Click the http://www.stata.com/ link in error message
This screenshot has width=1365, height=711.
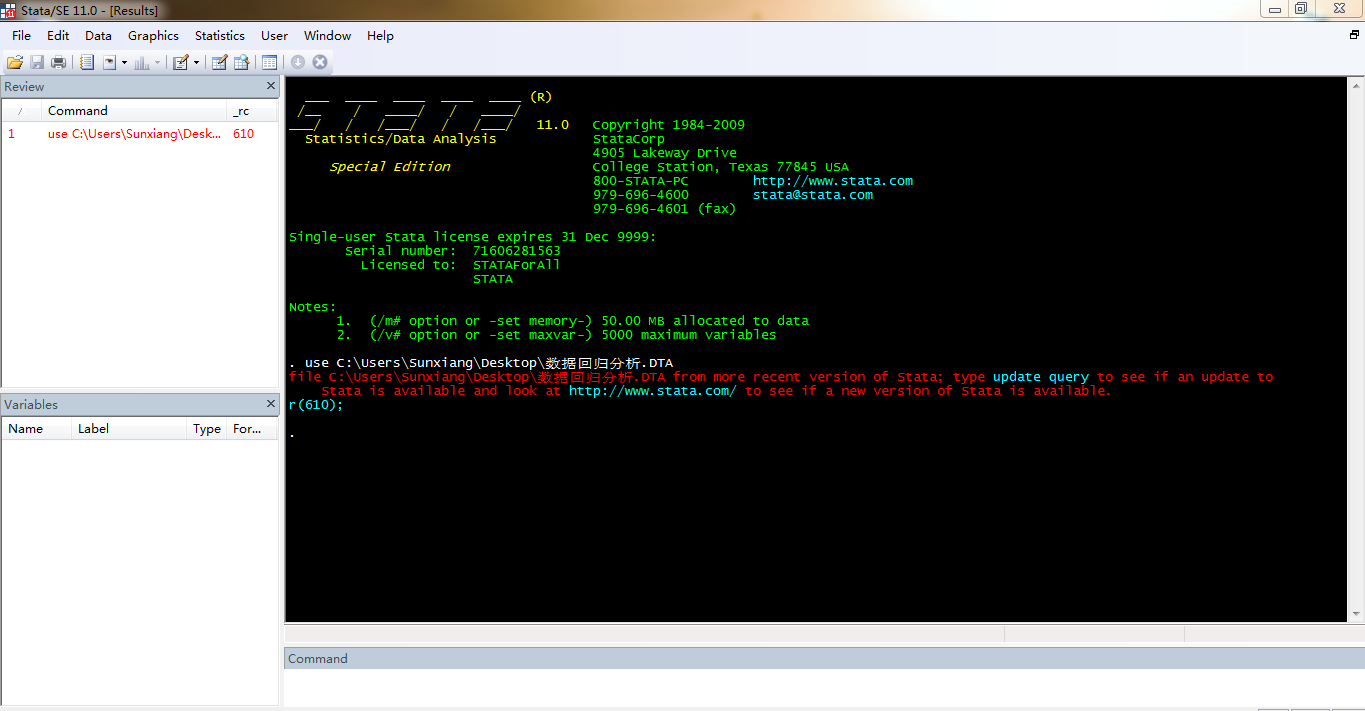(653, 391)
